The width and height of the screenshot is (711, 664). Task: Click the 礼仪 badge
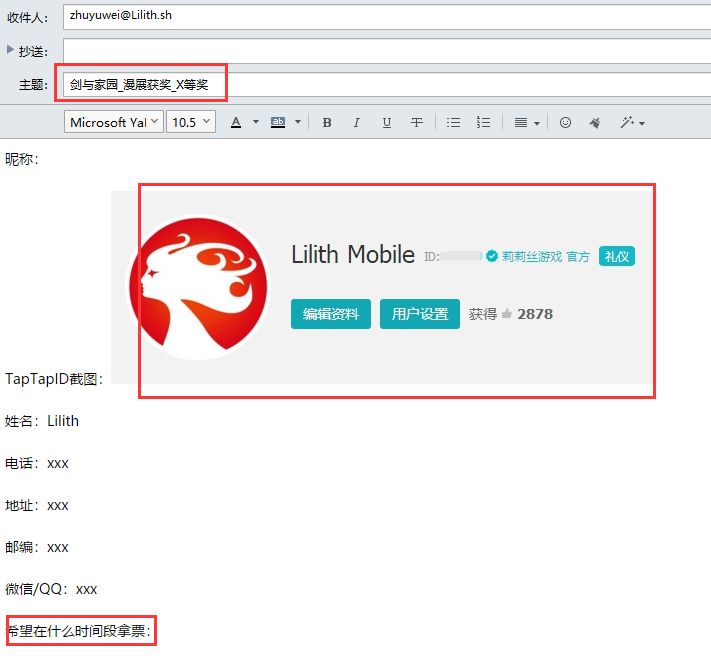pos(617,256)
